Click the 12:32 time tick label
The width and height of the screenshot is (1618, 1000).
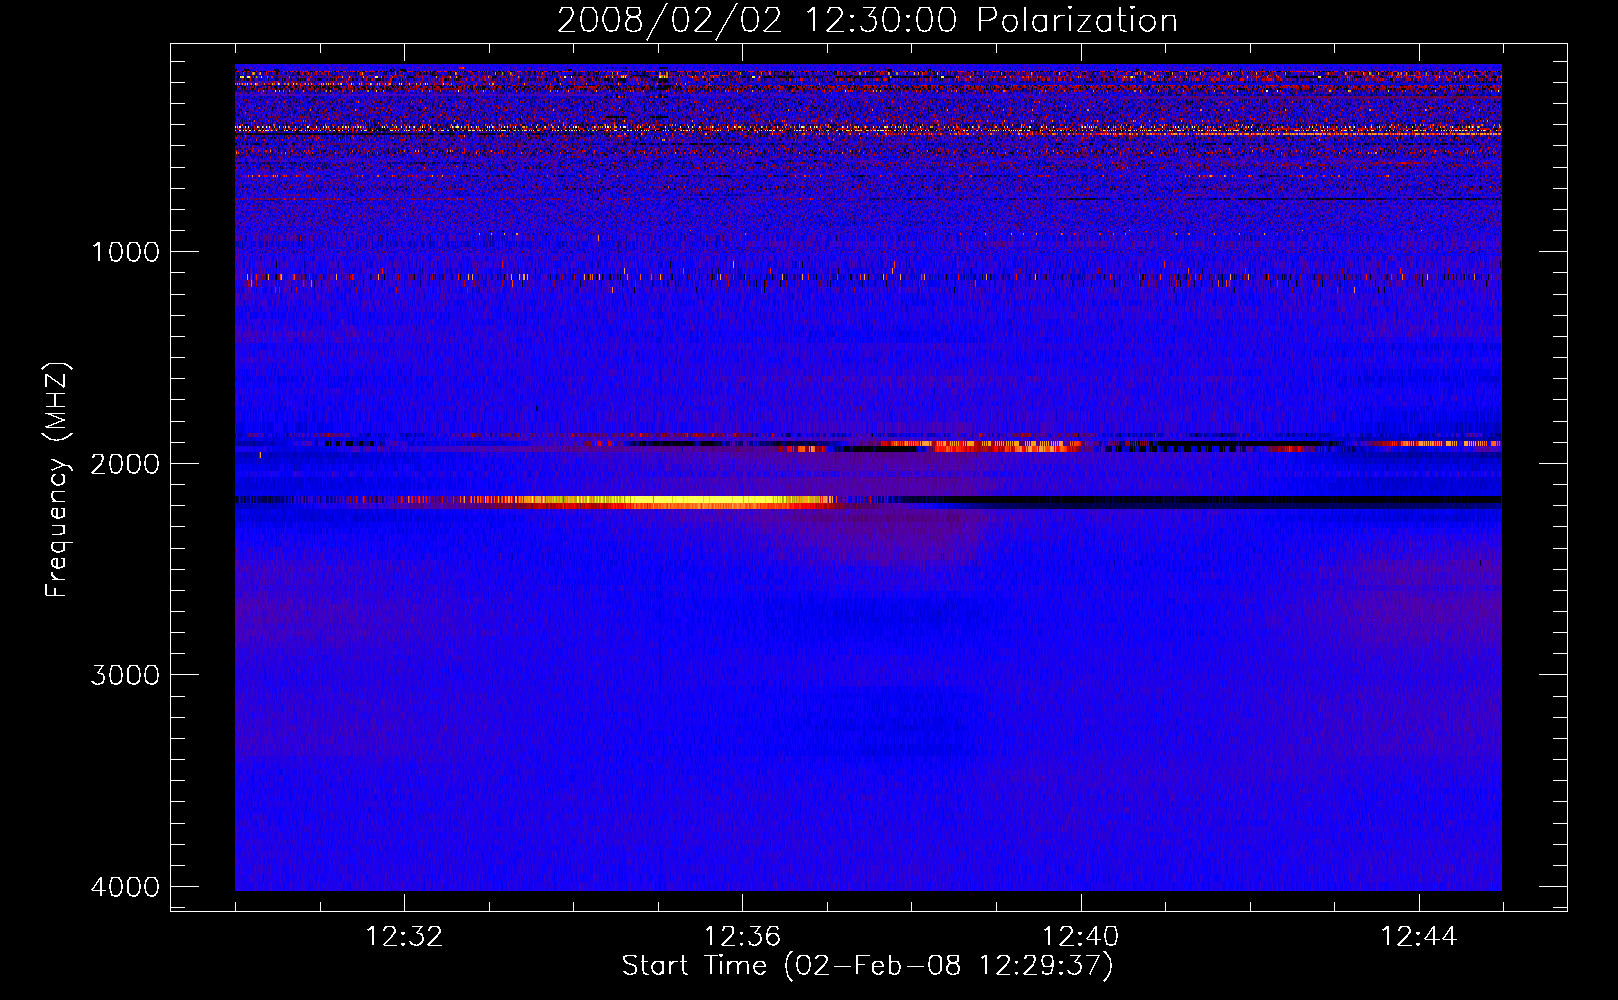(404, 937)
